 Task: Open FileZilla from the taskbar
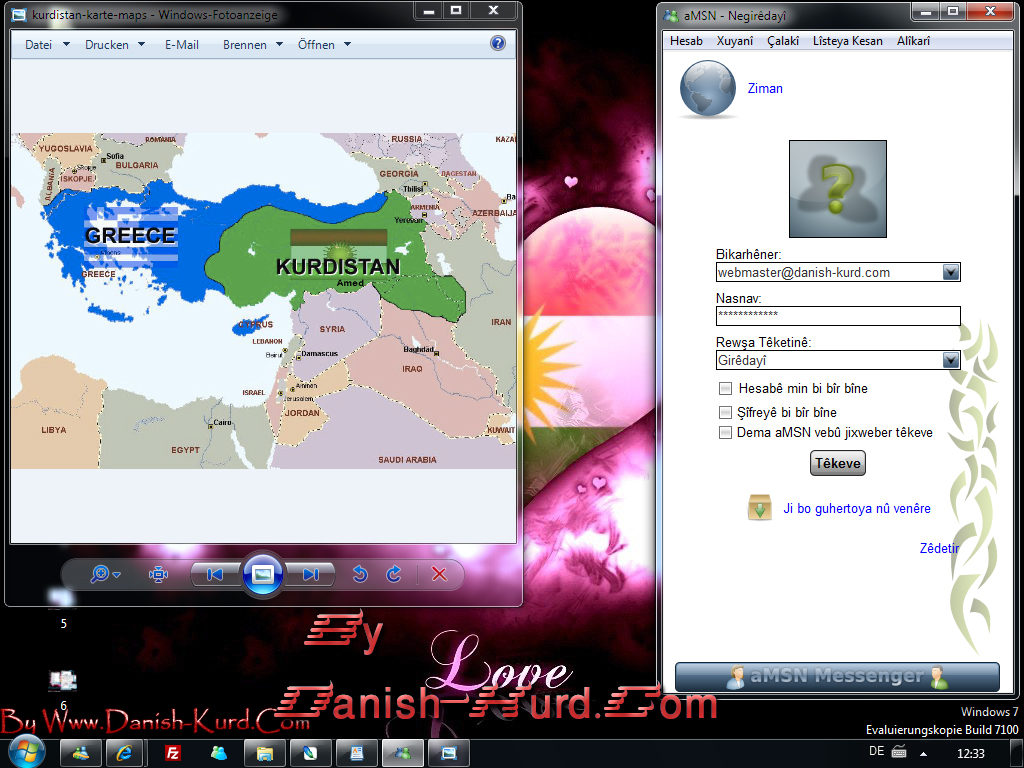172,754
